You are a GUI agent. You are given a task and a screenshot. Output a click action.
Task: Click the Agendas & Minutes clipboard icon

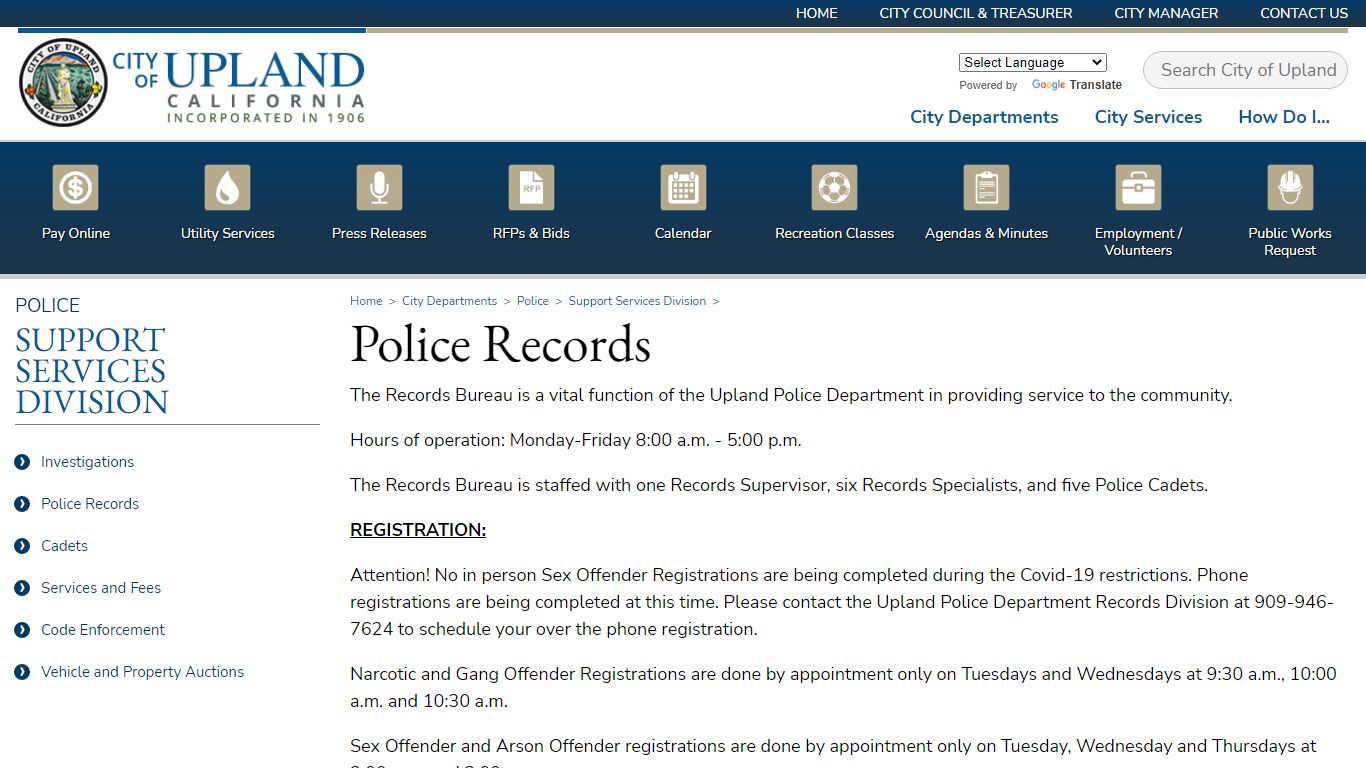point(987,187)
